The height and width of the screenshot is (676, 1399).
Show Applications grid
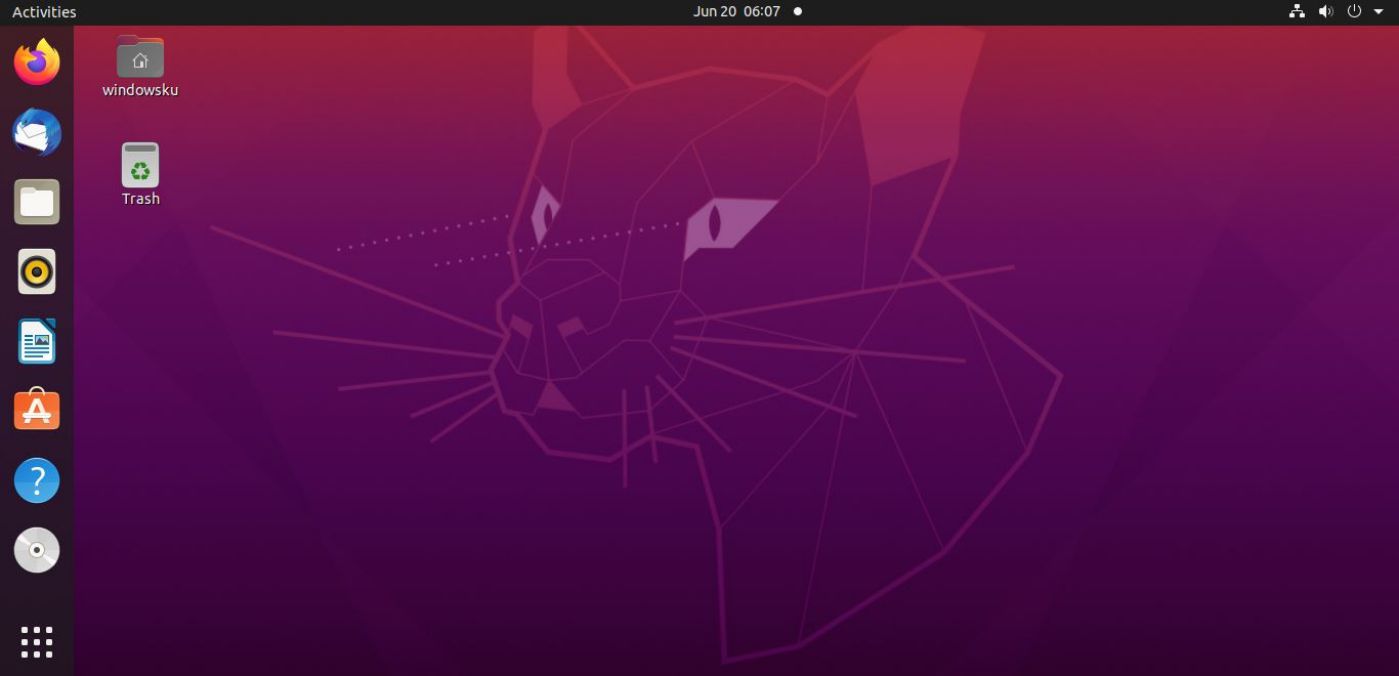click(37, 642)
